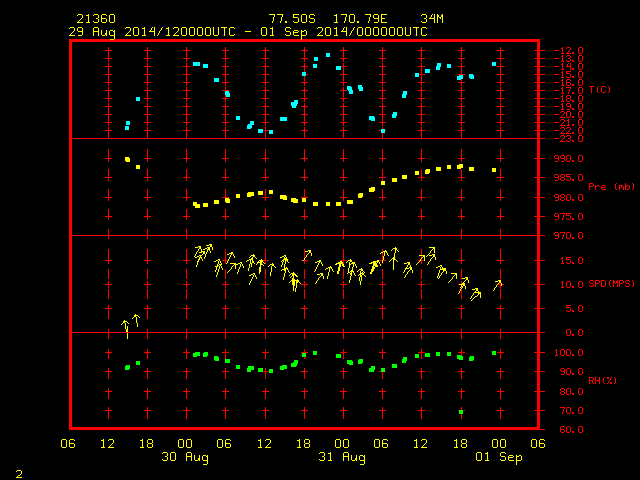The image size is (640, 480).
Task: Click the 01 Sep date label
Action: coord(499,457)
